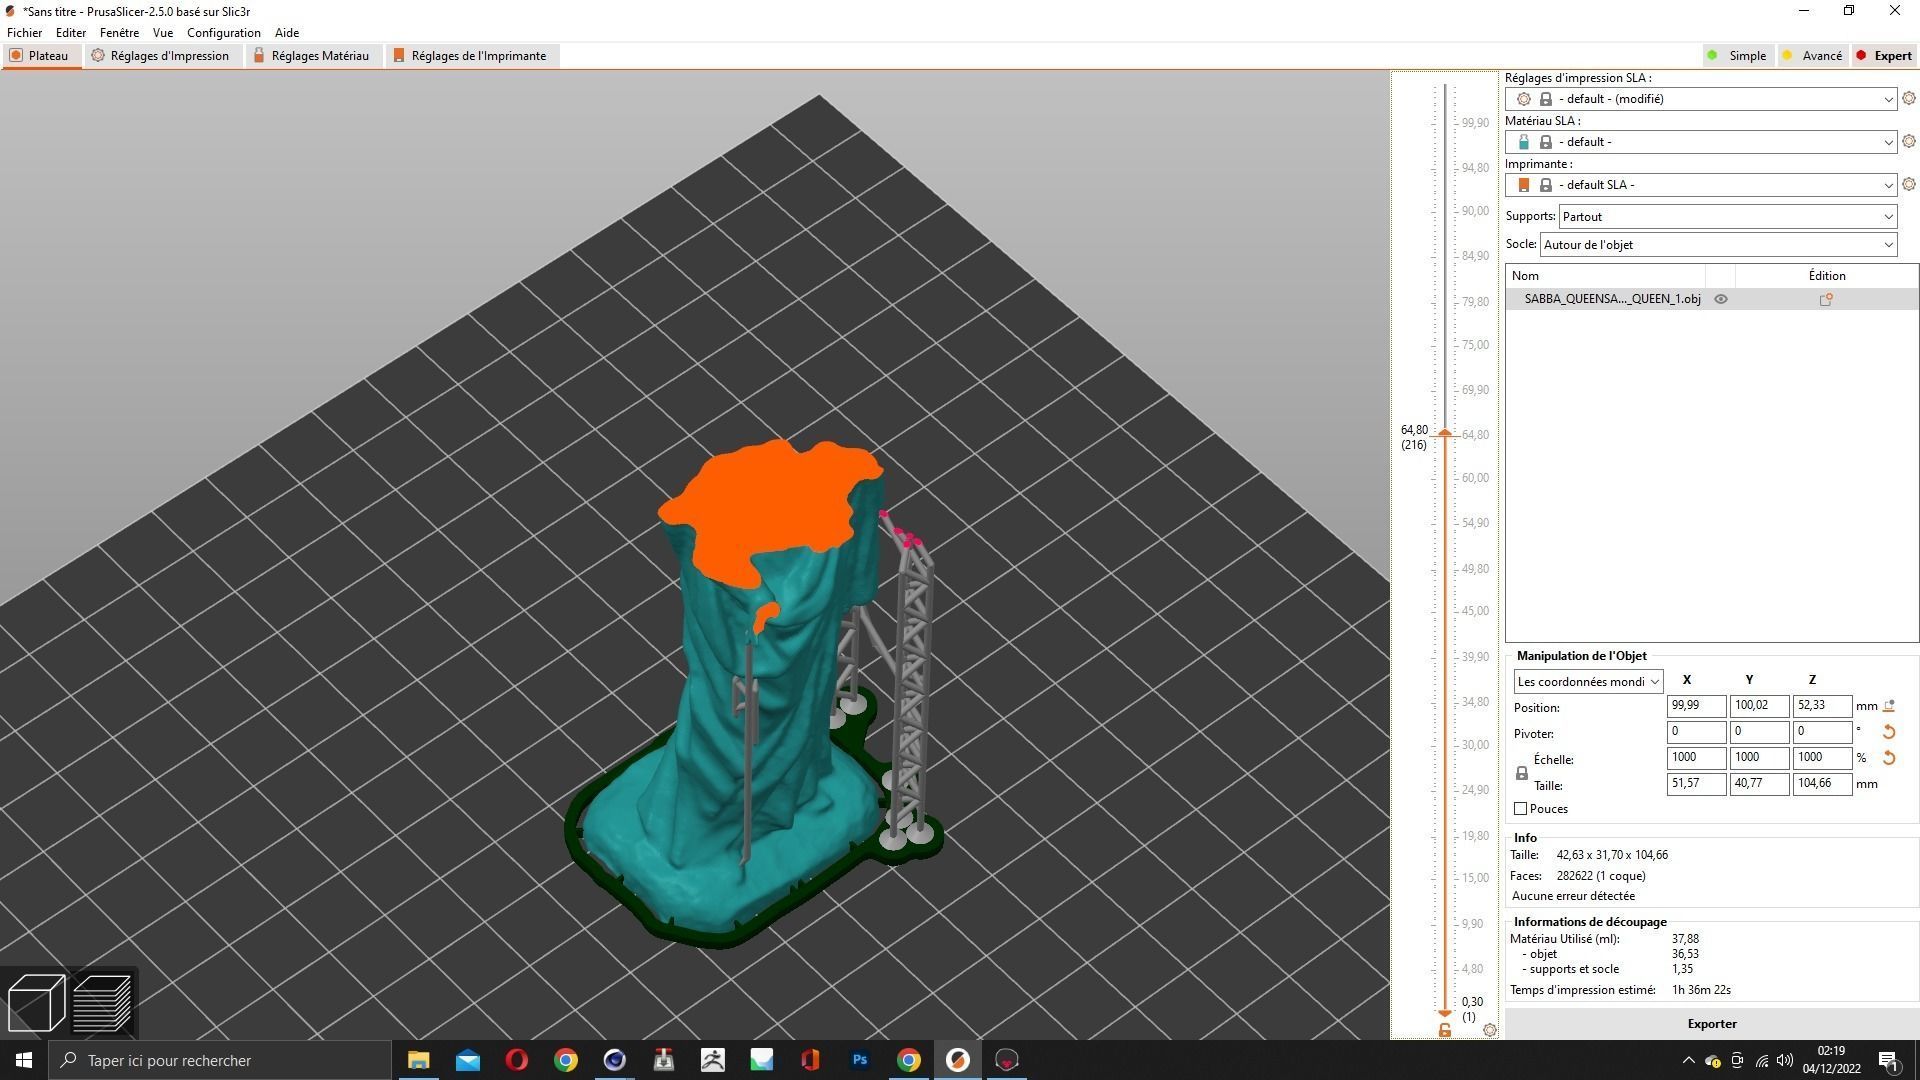Viewport: 1920px width, 1080px height.
Task: Switch to PrusaSlicer taskbar icon
Action: [x=957, y=1060]
